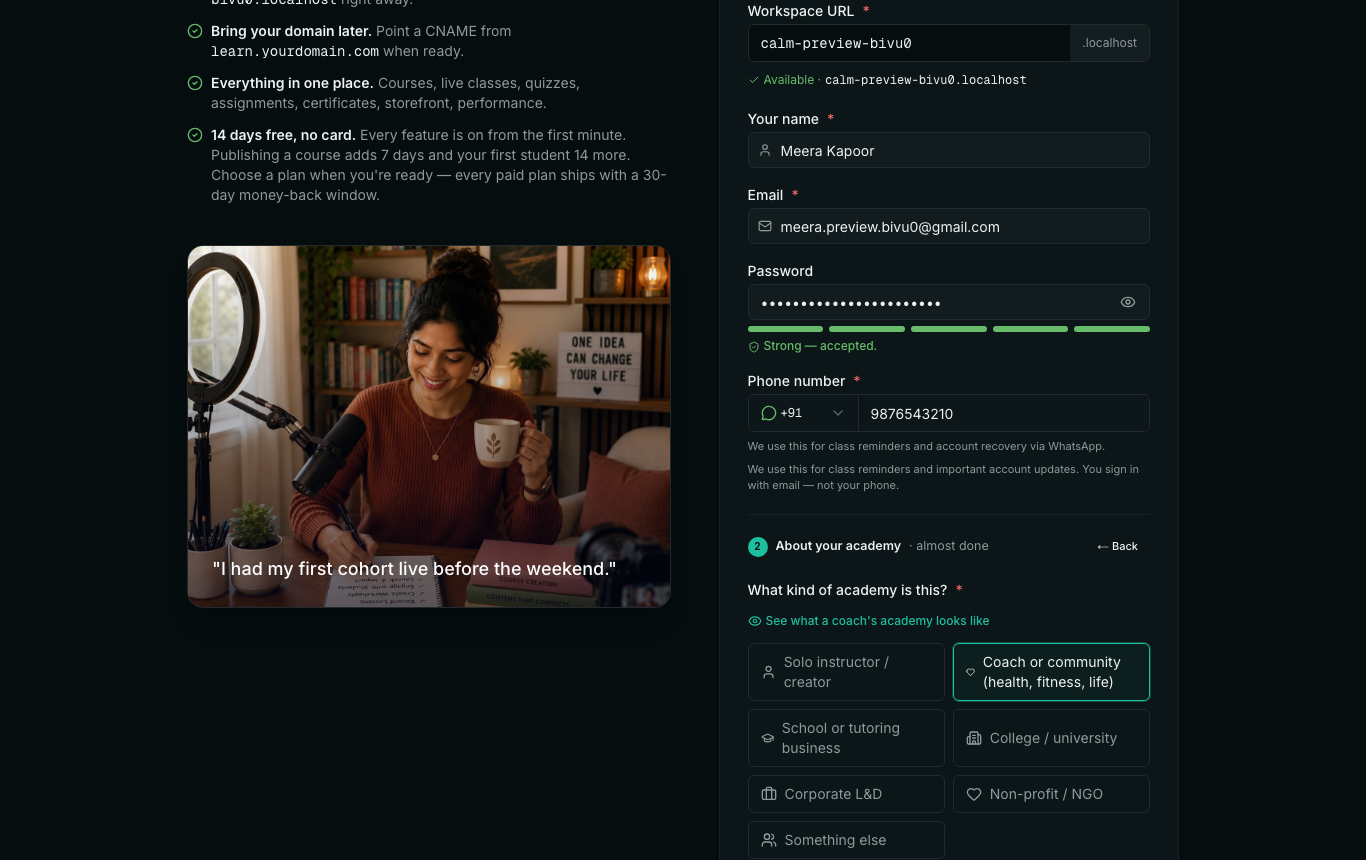The width and height of the screenshot is (1366, 860).
Task: Click the graduation cap icon on School card
Action: point(768,738)
